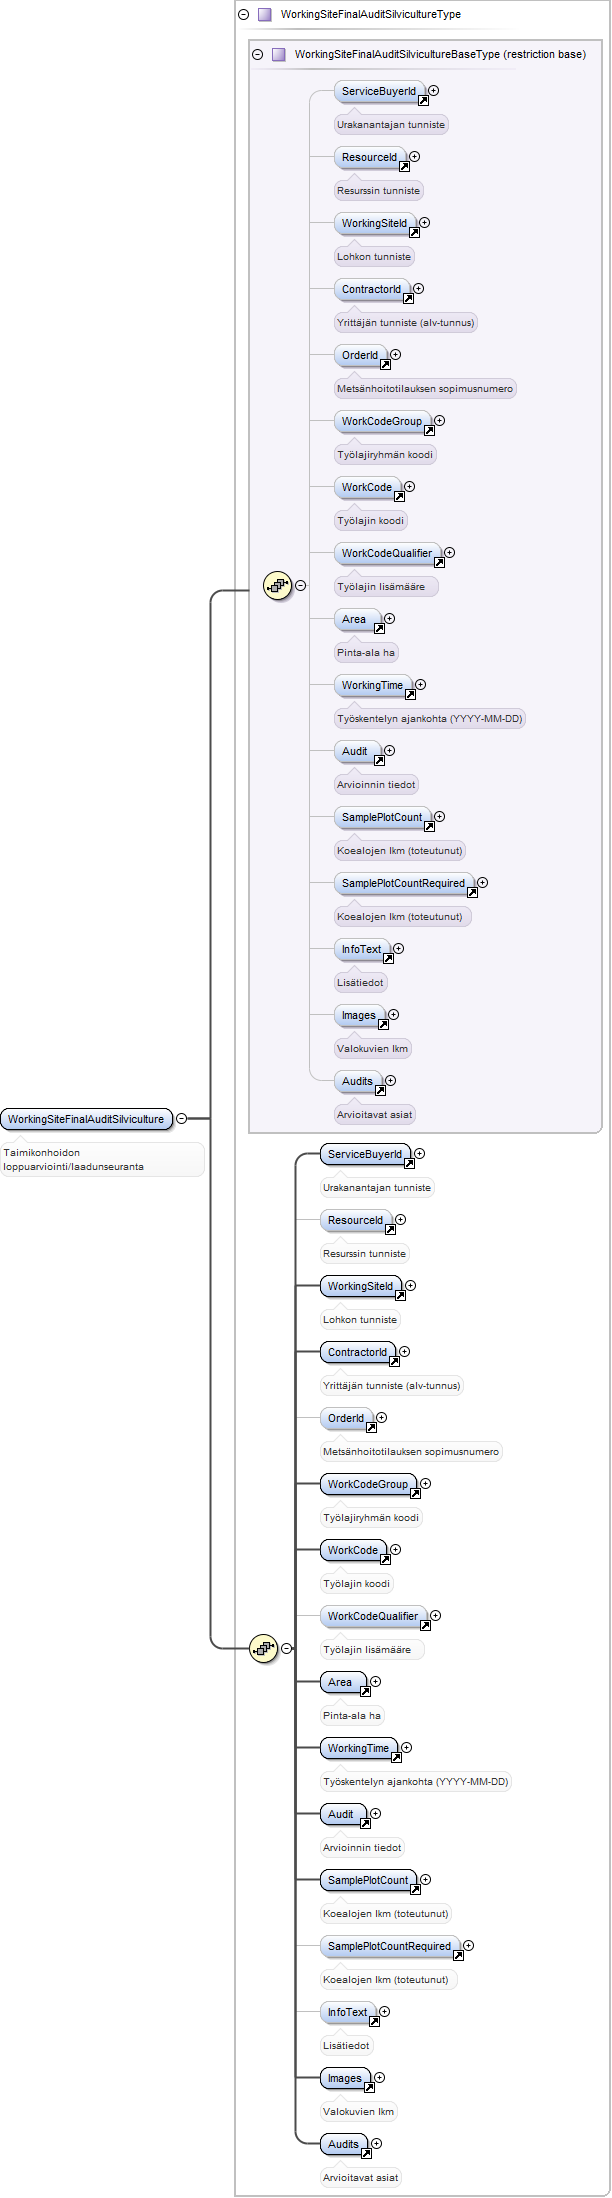Click the reference arrow on WorkCode in the restriction base box
612x2198 pixels.
(399, 497)
